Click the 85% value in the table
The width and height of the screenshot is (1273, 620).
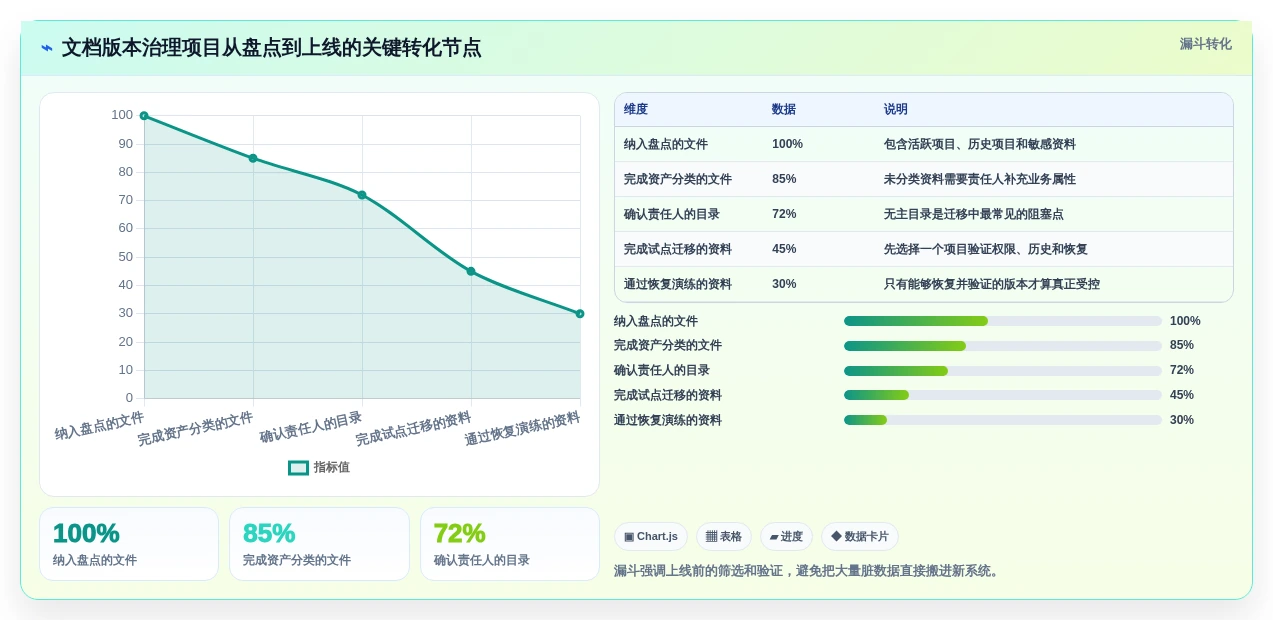784,179
